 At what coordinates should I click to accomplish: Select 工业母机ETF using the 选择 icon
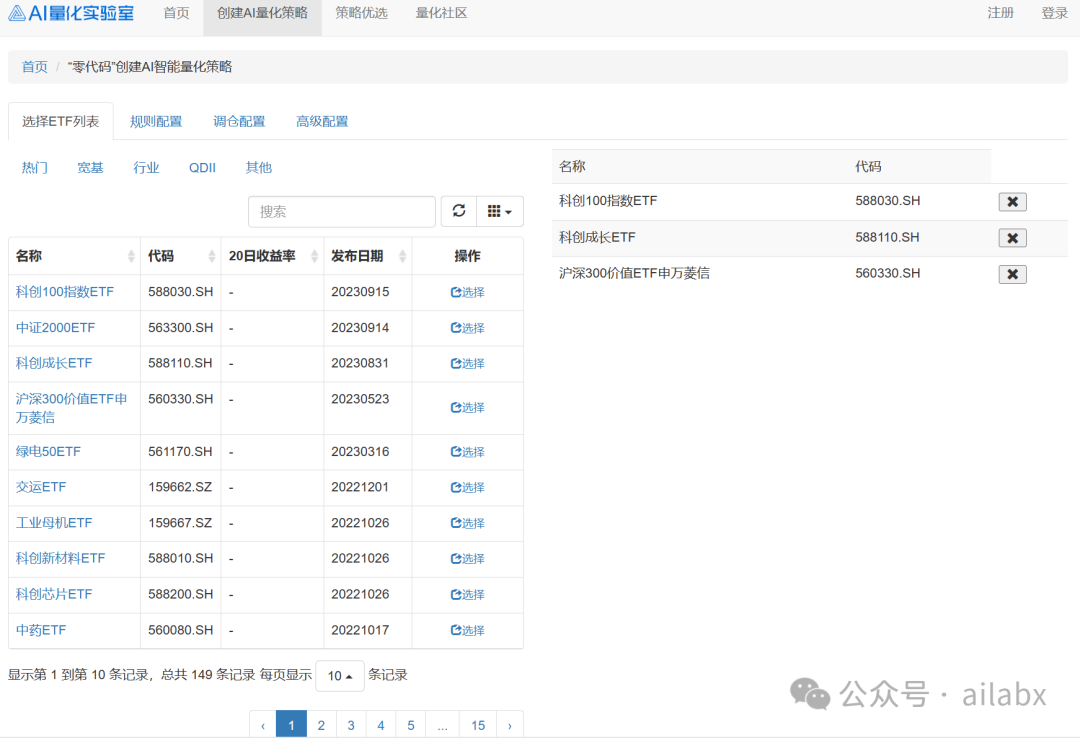pyautogui.click(x=467, y=523)
